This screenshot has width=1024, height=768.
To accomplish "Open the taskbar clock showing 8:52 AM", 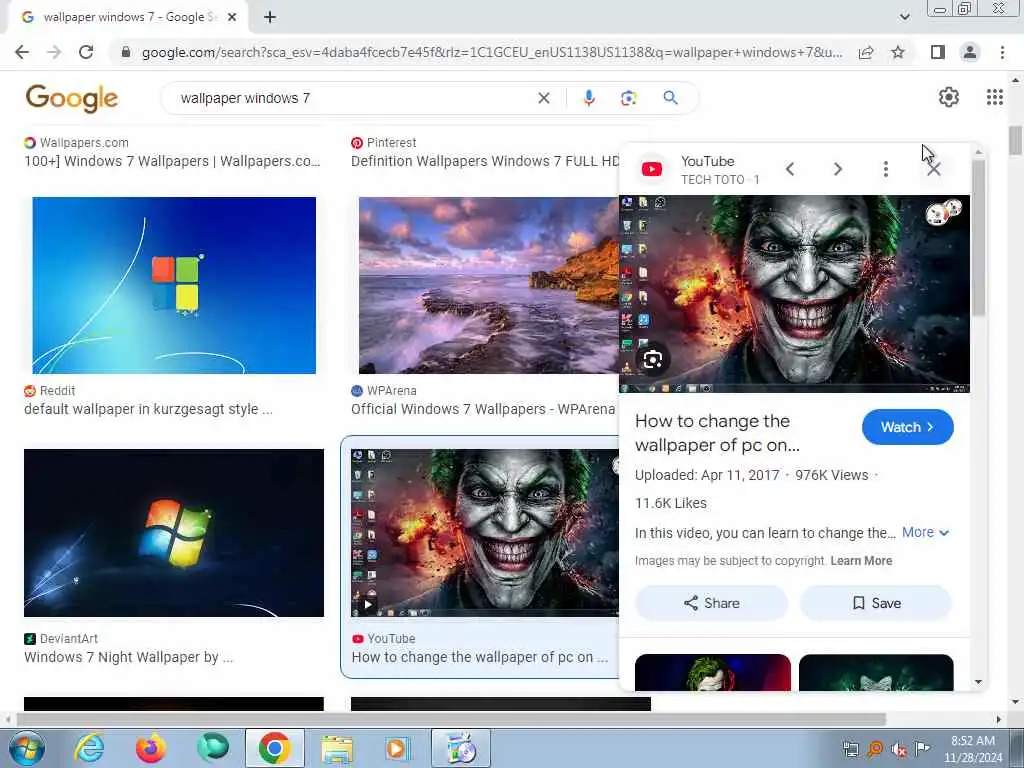I will 972,749.
